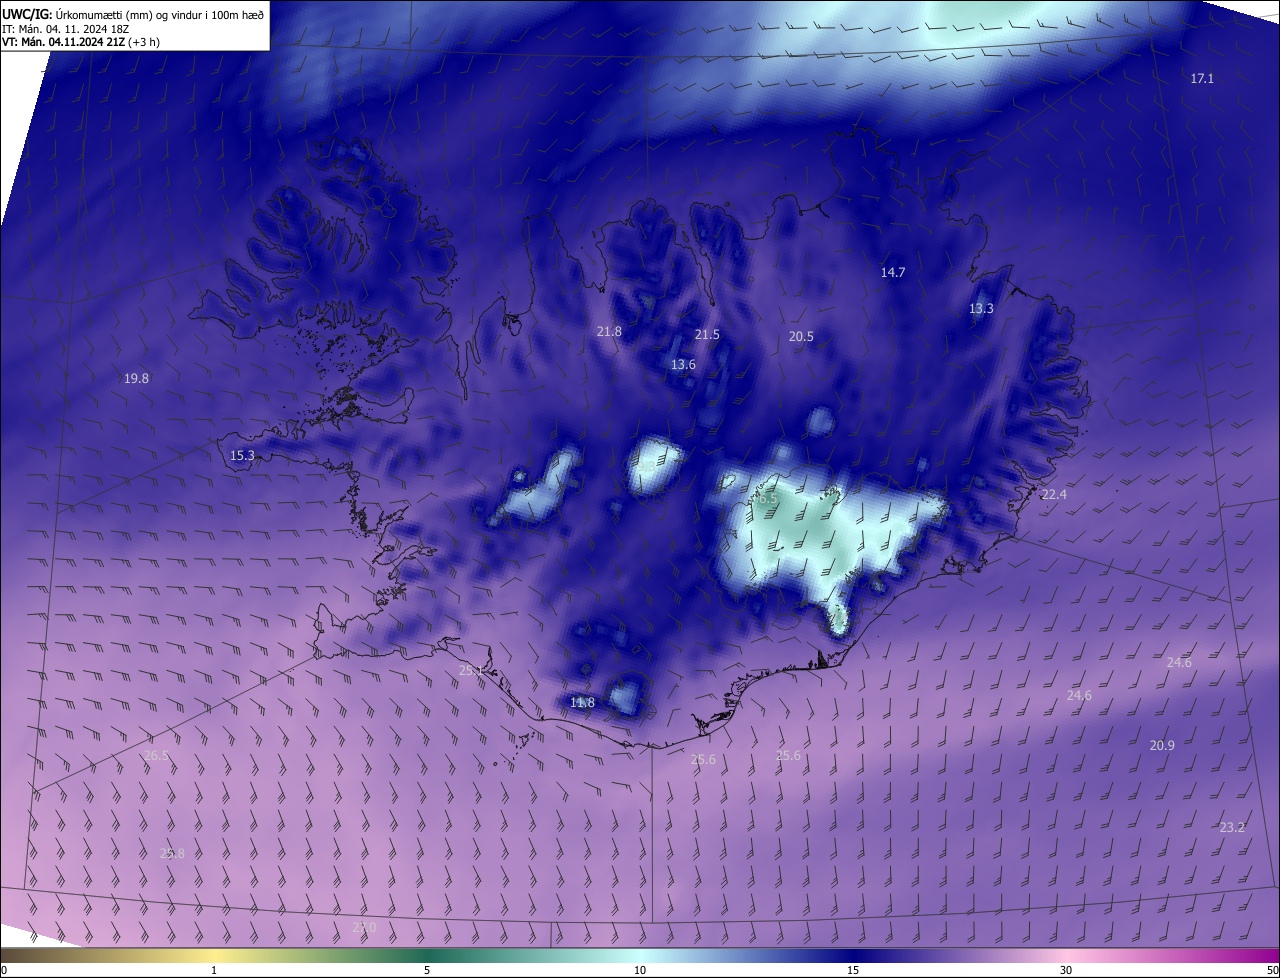Click the 17.1 value label

click(x=1202, y=78)
